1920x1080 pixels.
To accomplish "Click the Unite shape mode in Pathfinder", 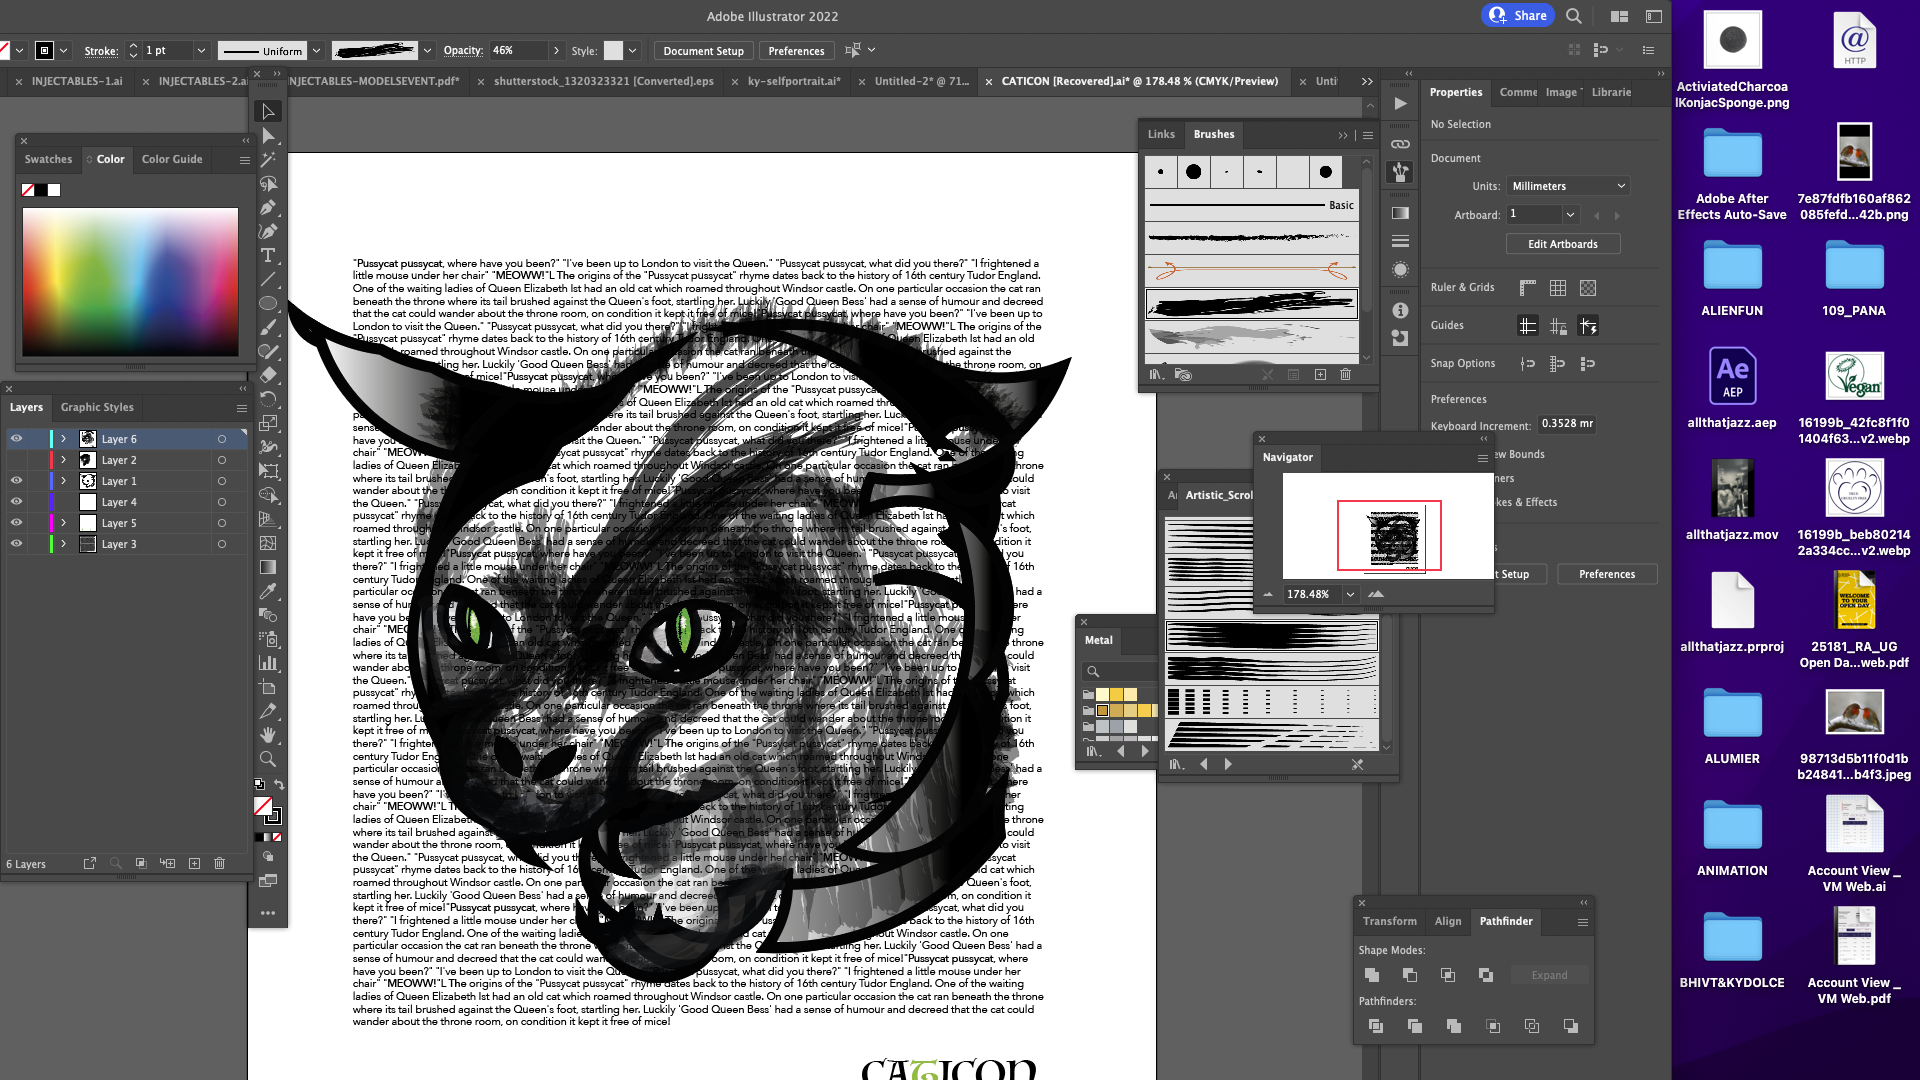I will (x=1372, y=975).
